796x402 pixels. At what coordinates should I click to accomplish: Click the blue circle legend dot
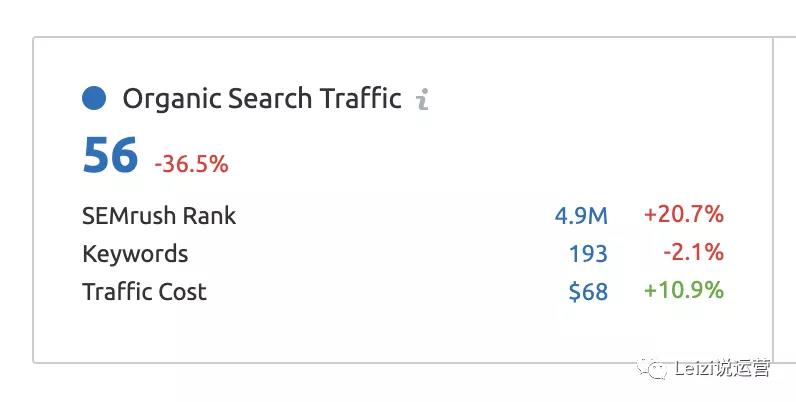pyautogui.click(x=94, y=98)
